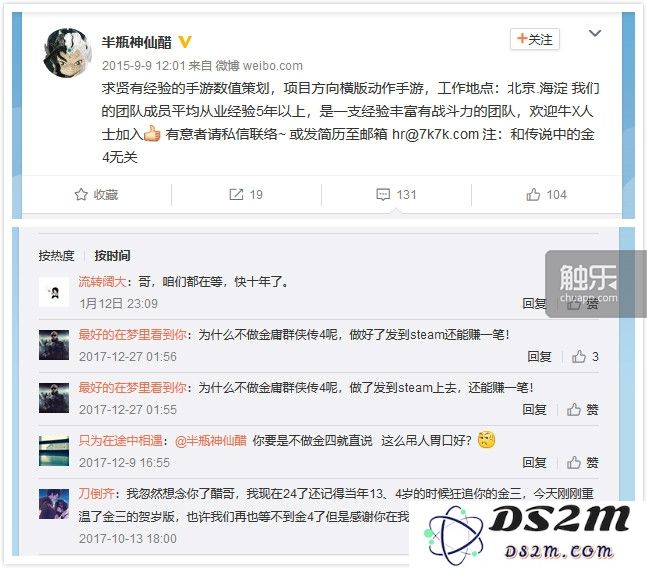Click 回复 on the 01:56 comment
The width and height of the screenshot is (647, 569).
tap(539, 357)
